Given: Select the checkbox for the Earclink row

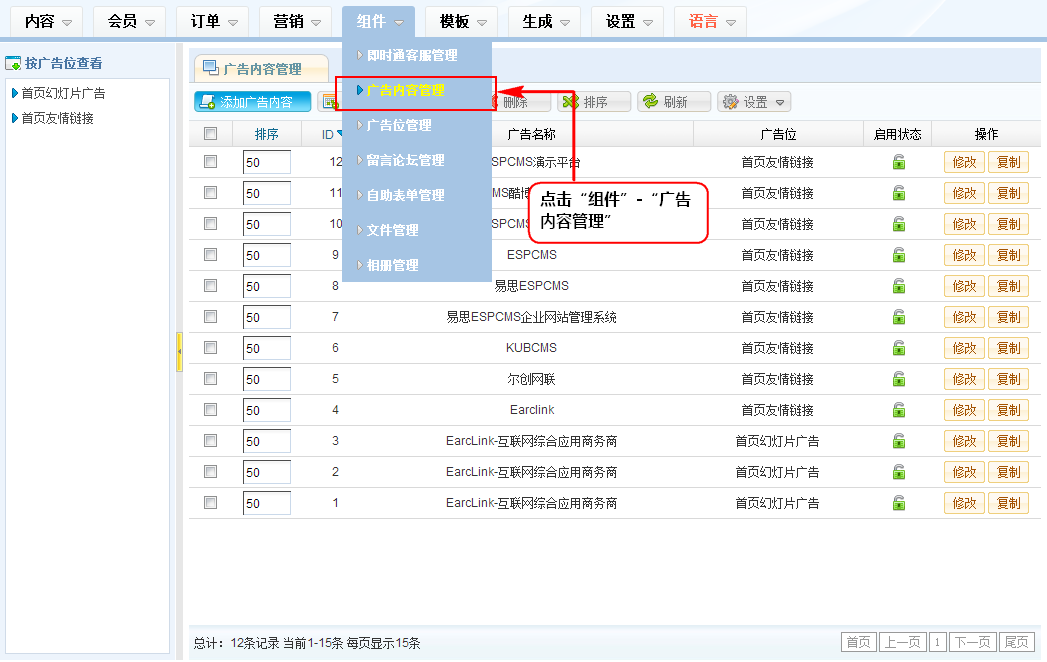Looking at the screenshot, I should (210, 410).
